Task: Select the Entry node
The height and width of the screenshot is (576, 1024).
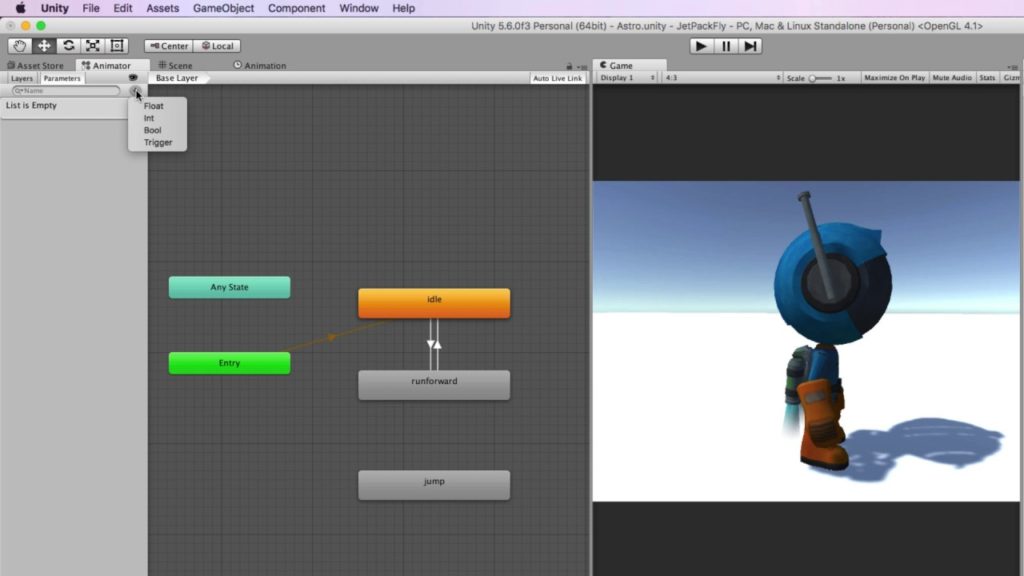Action: 229,363
